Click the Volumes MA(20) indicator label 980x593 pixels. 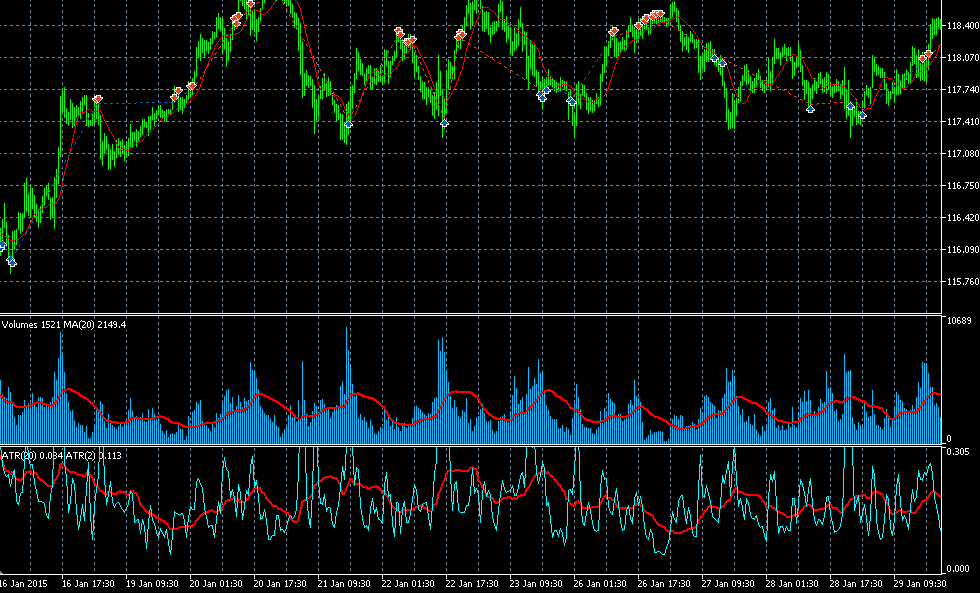click(x=64, y=324)
